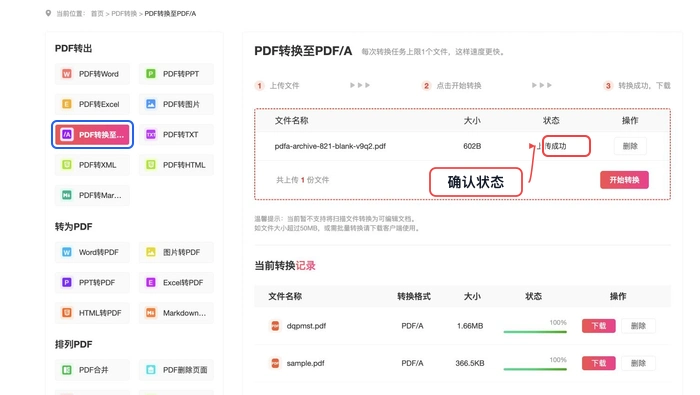The height and width of the screenshot is (395, 700).
Task: Download the converted sample.pdf
Action: [x=599, y=363]
